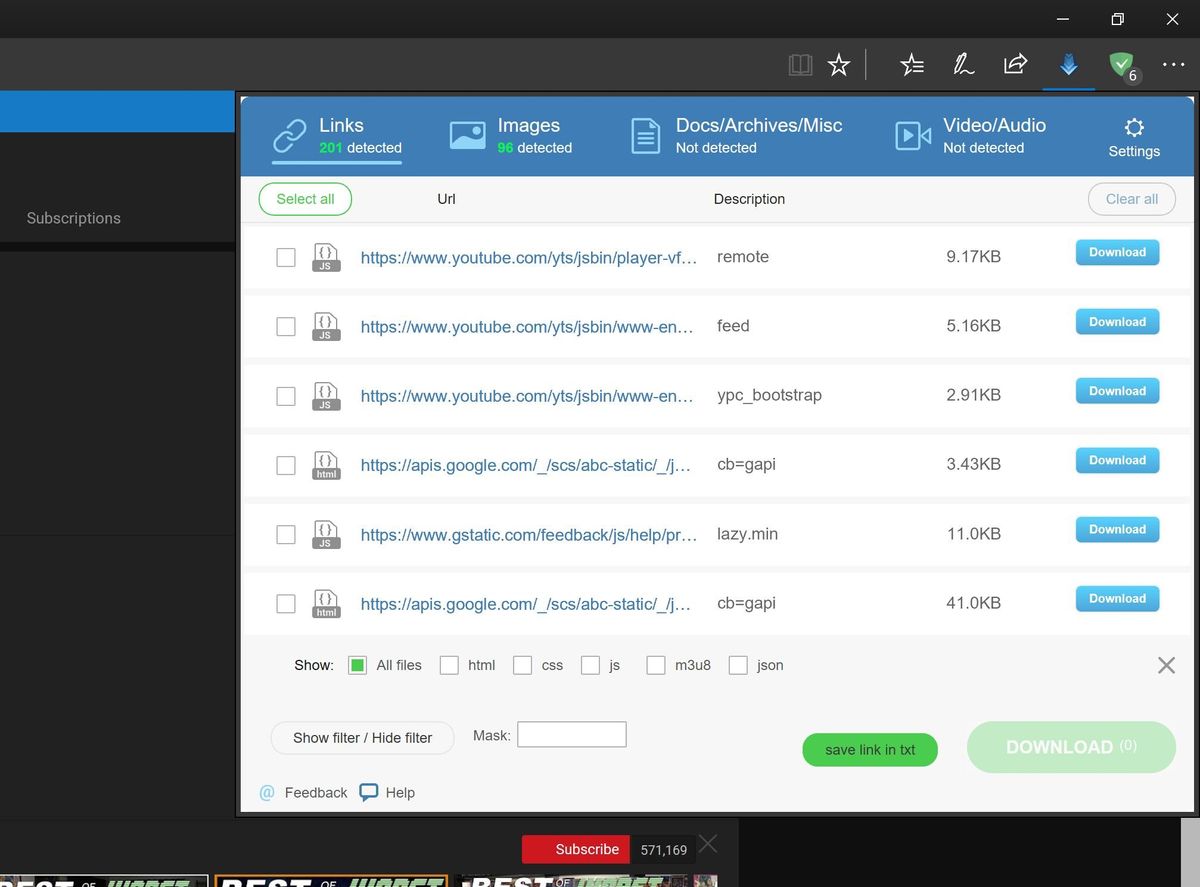1200x887 pixels.
Task: Tick the checkbox beside the lazy.min file
Action: coord(285,534)
